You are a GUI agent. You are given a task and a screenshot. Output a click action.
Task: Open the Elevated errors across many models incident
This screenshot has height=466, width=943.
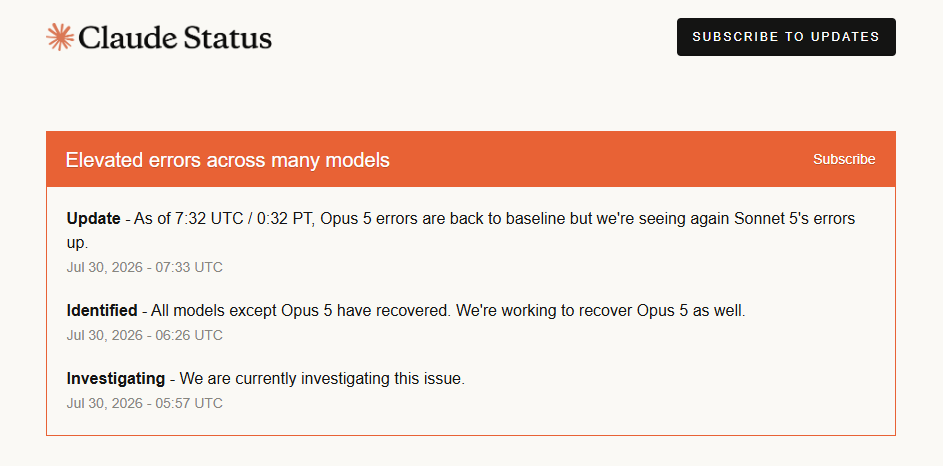pyautogui.click(x=227, y=160)
